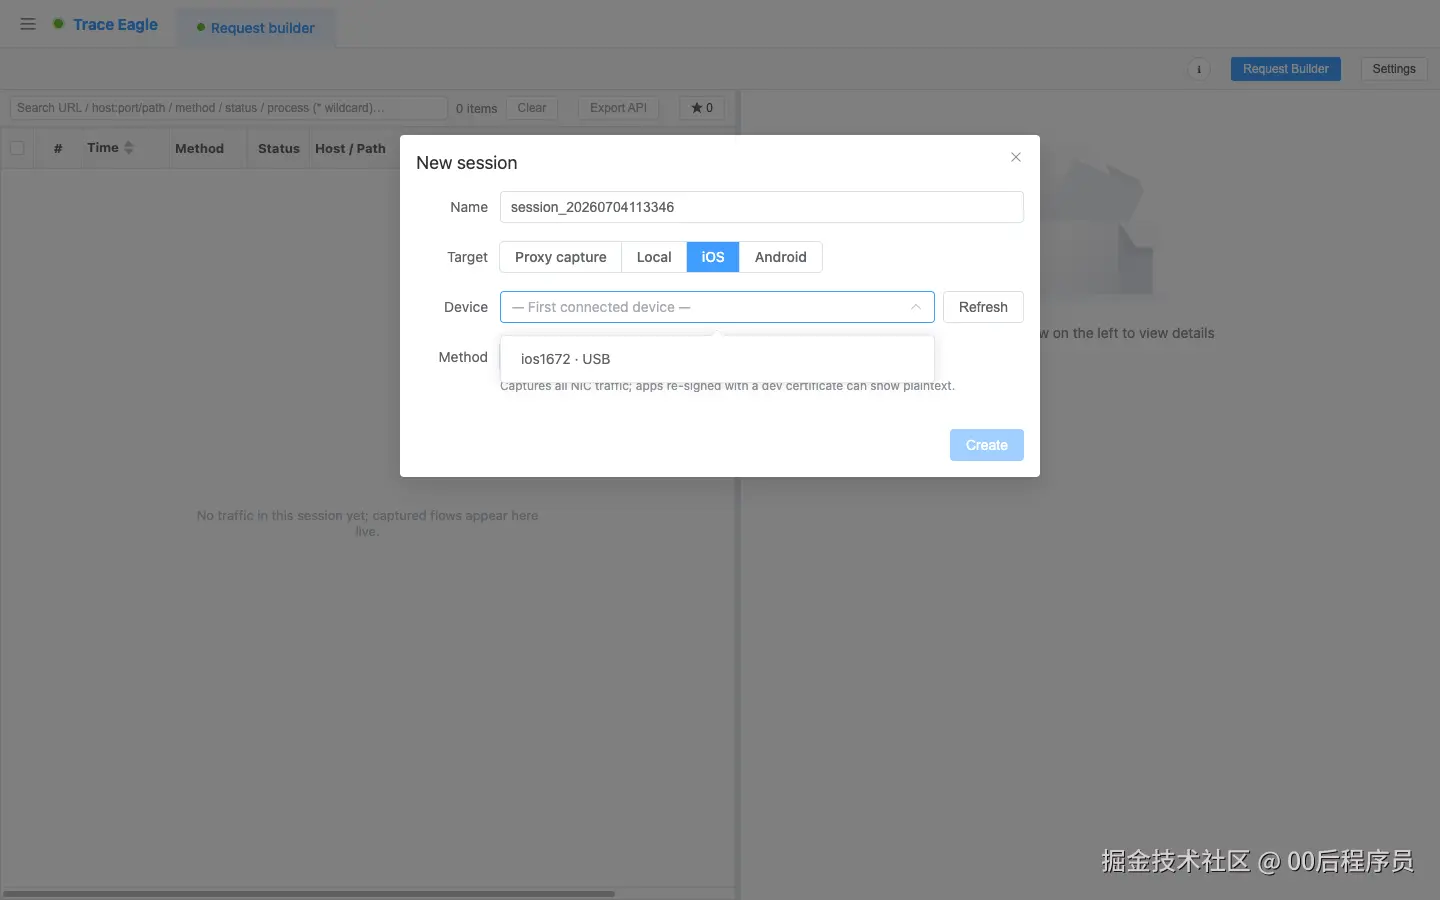The width and height of the screenshot is (1440, 900).
Task: Click the Clear button in toolbar
Action: pyautogui.click(x=531, y=108)
